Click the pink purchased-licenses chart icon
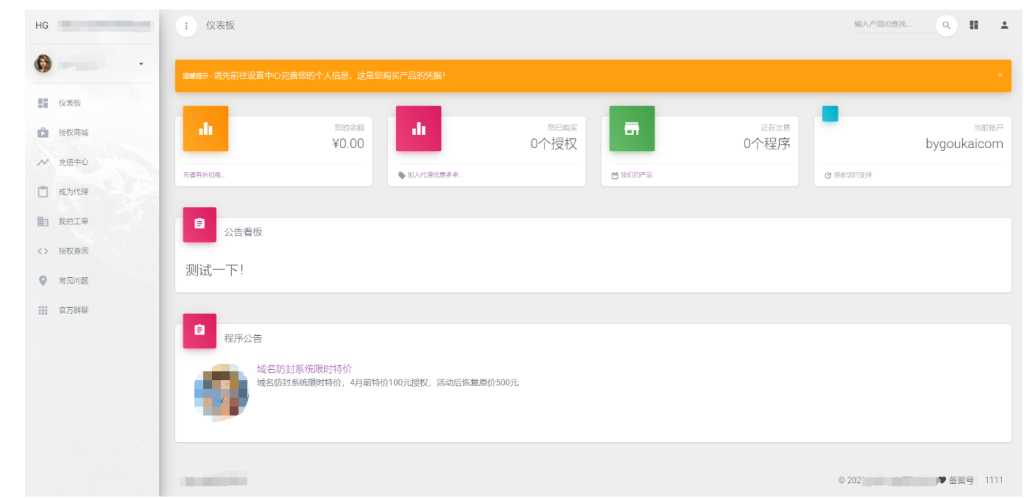 pyautogui.click(x=418, y=129)
